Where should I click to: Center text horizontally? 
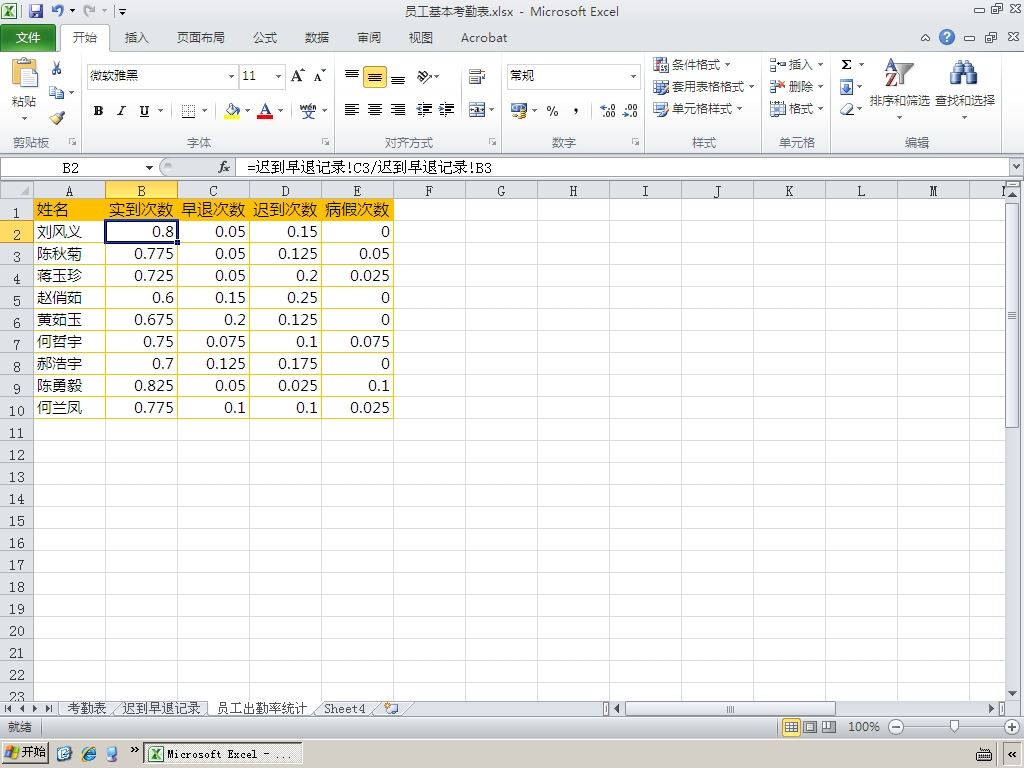[x=375, y=110]
